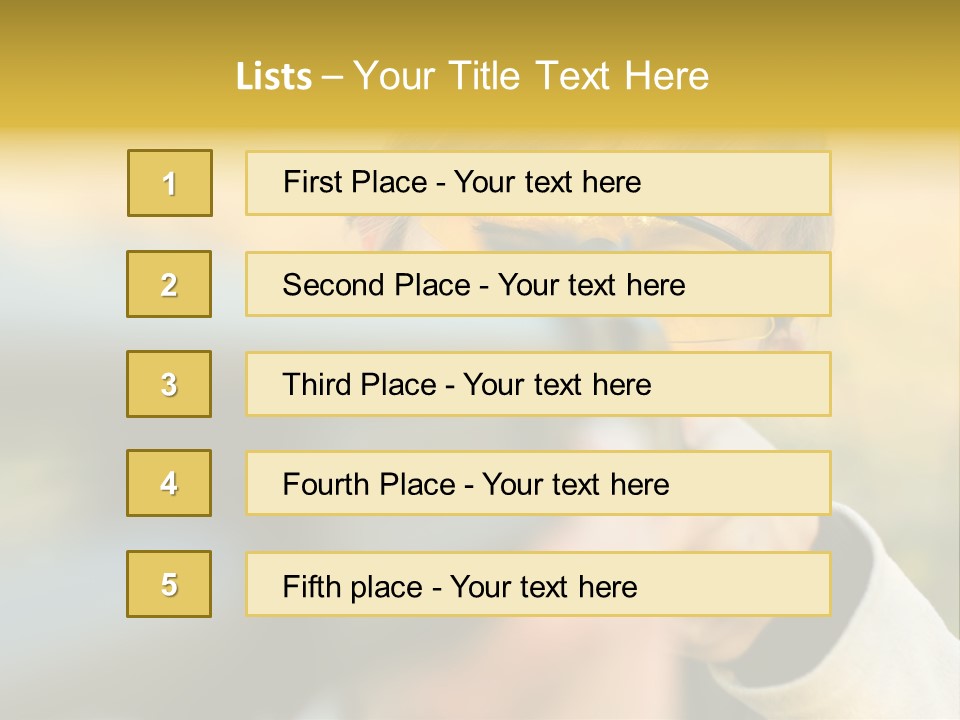Select the number 2 gold square
Viewport: 960px width, 720px height.
pyautogui.click(x=169, y=284)
